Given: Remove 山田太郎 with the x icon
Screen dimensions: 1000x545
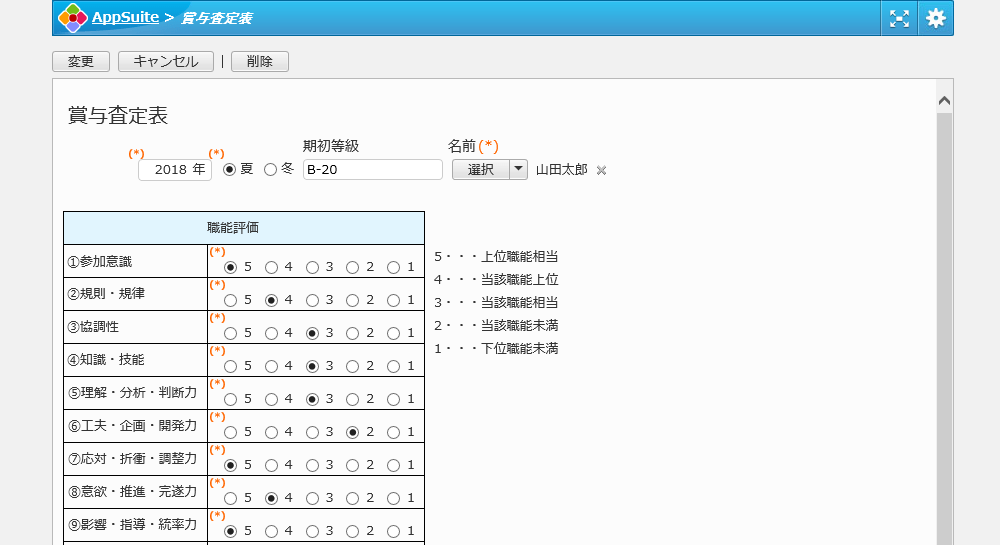Looking at the screenshot, I should coord(601,170).
